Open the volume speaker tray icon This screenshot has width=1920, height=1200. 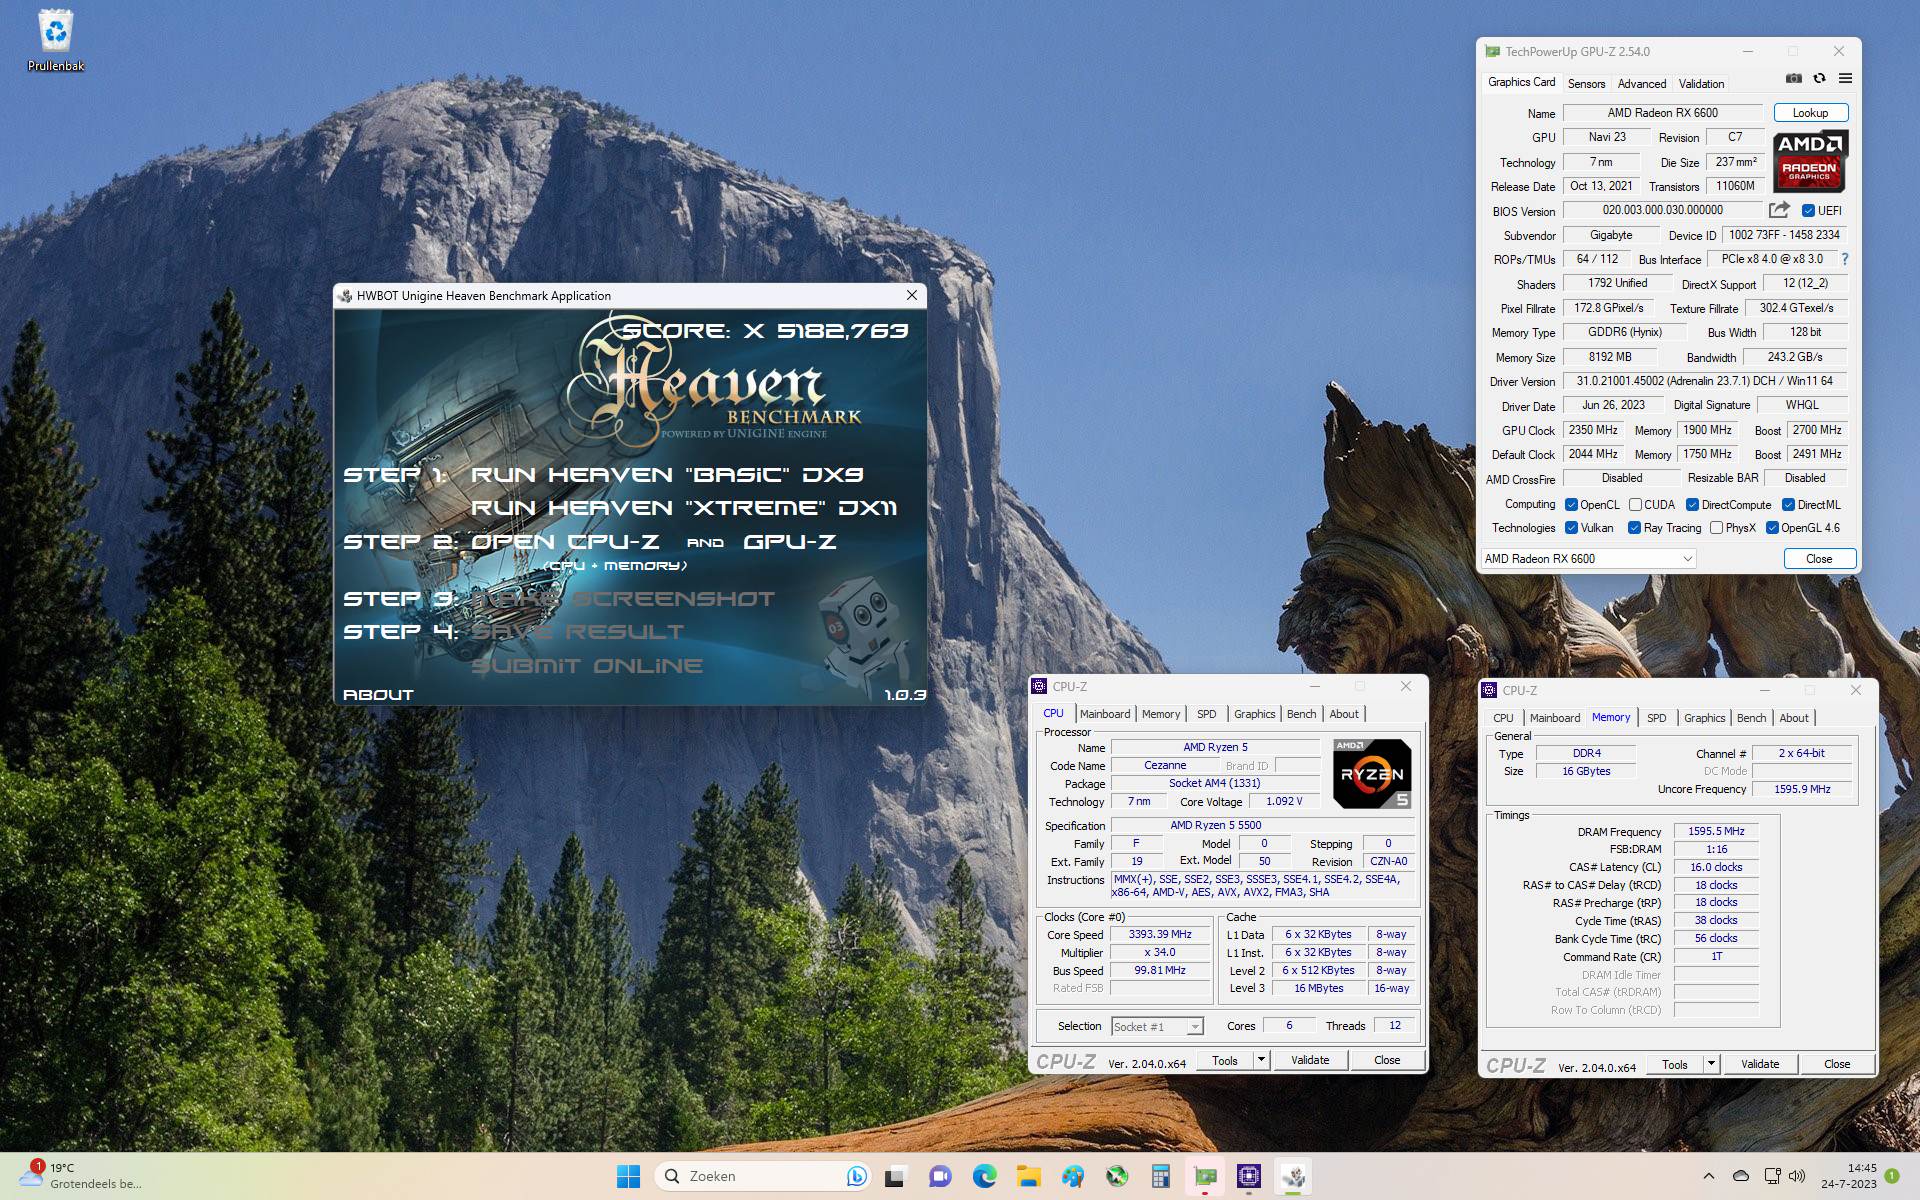click(1797, 1176)
